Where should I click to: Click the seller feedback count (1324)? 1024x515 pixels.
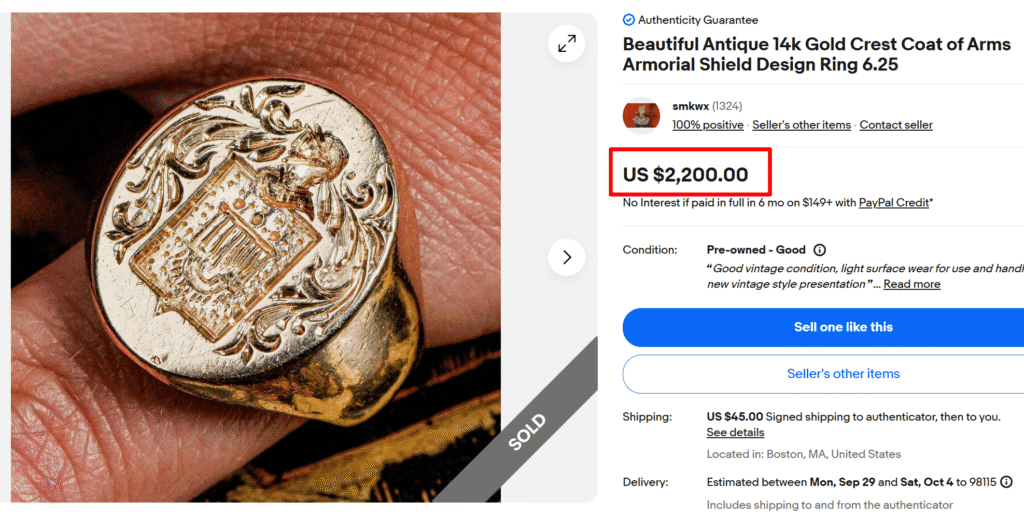727,106
